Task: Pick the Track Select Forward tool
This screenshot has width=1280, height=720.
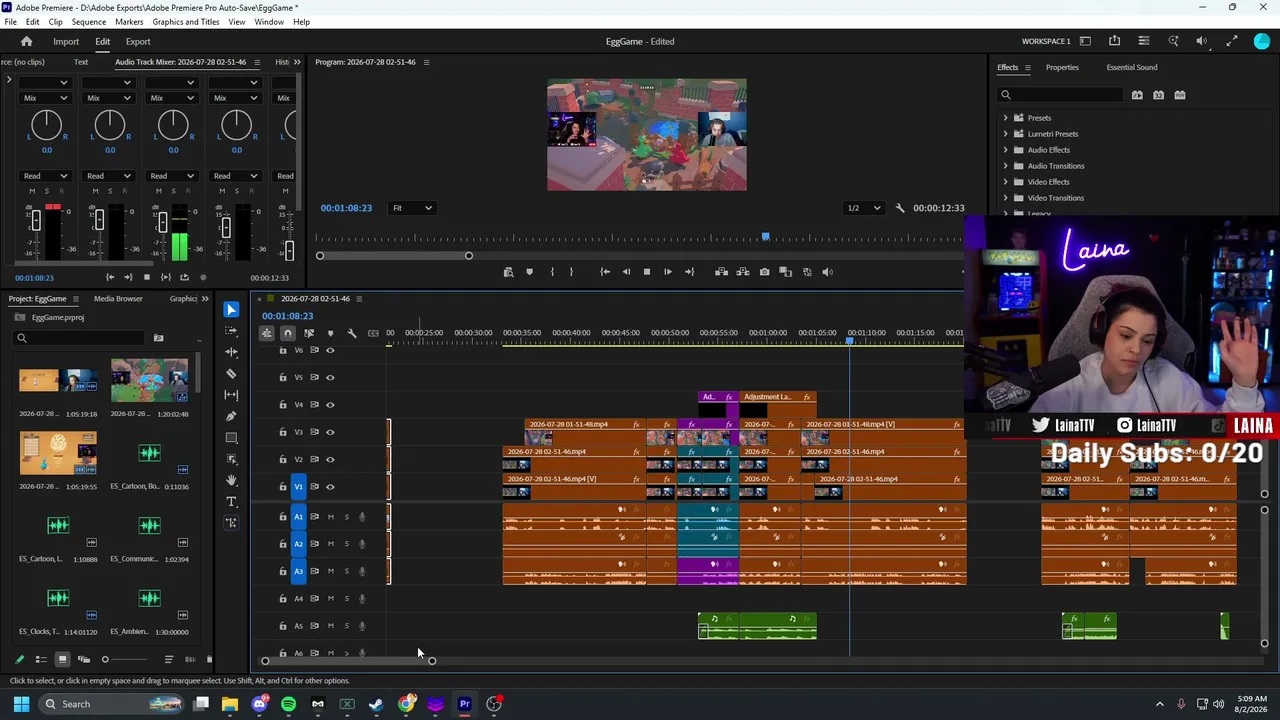Action: pyautogui.click(x=231, y=331)
